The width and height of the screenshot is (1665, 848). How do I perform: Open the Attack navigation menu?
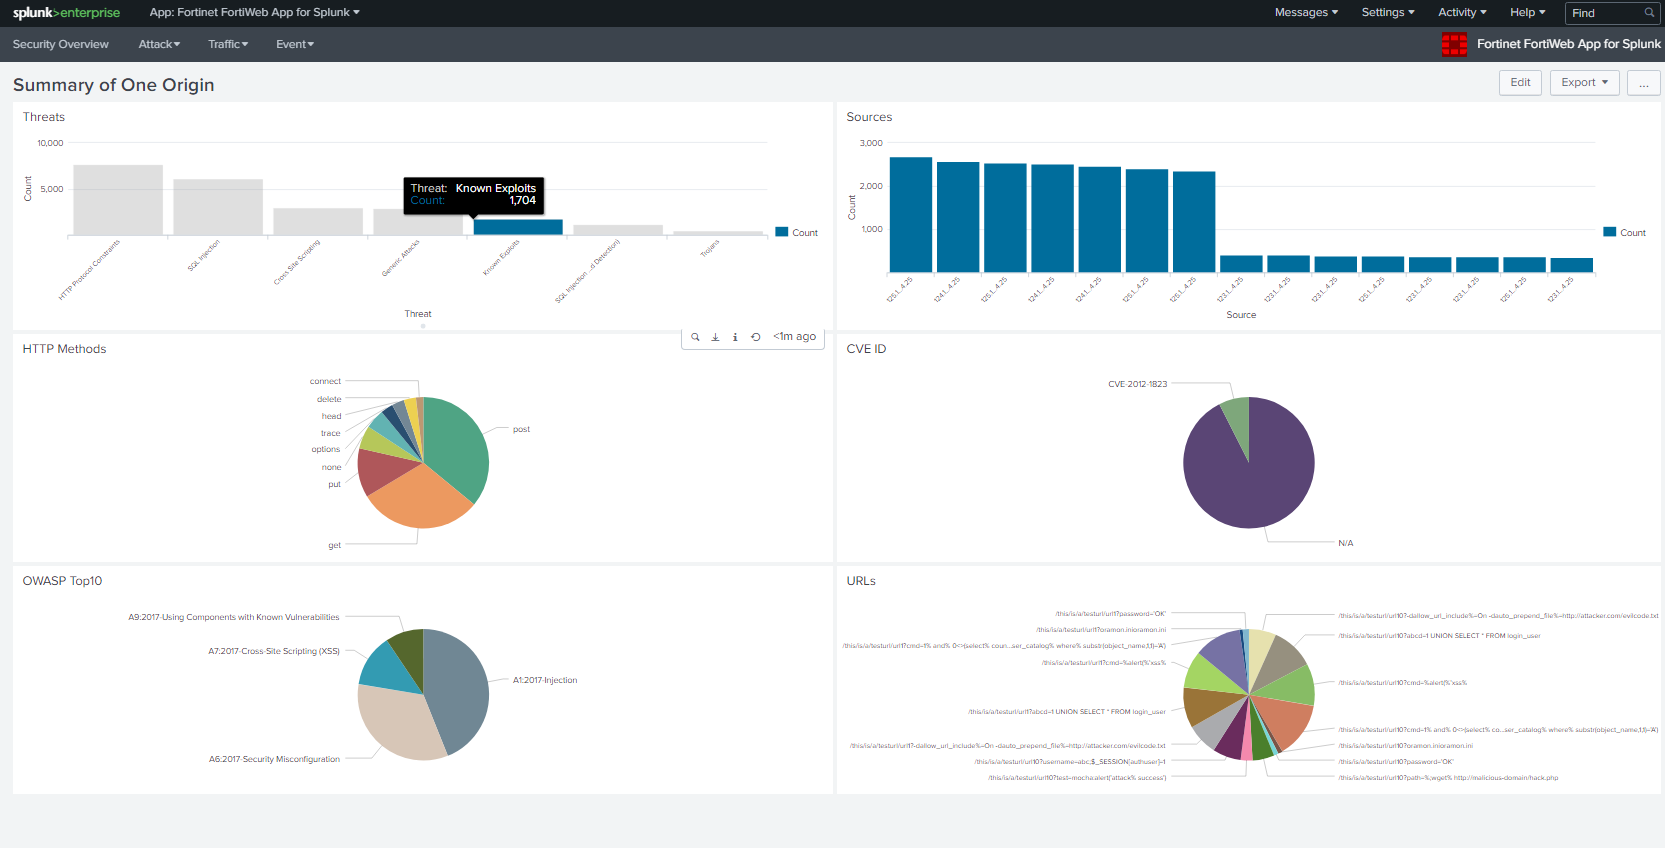(x=159, y=44)
